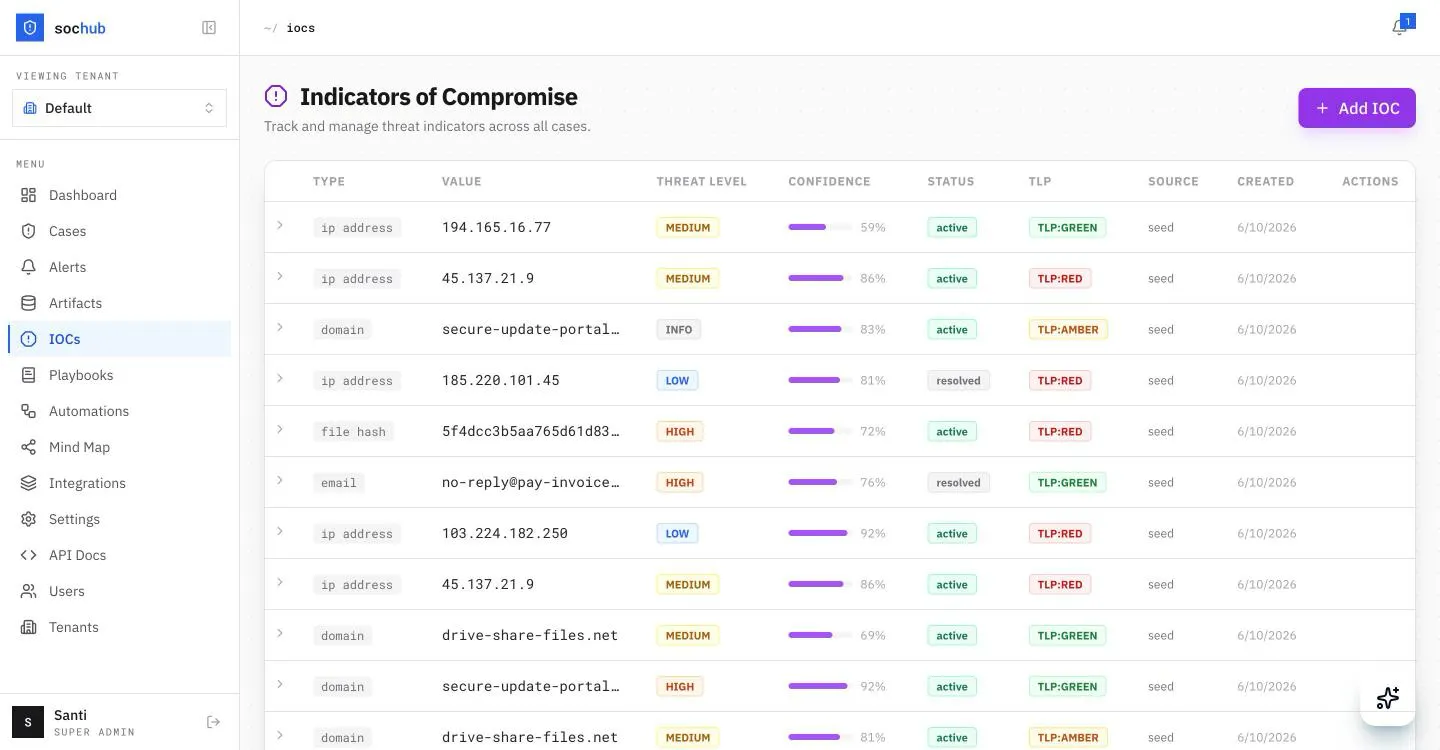This screenshot has width=1440, height=750.
Task: Click the value 194.165.16.77
Action: click(x=496, y=227)
